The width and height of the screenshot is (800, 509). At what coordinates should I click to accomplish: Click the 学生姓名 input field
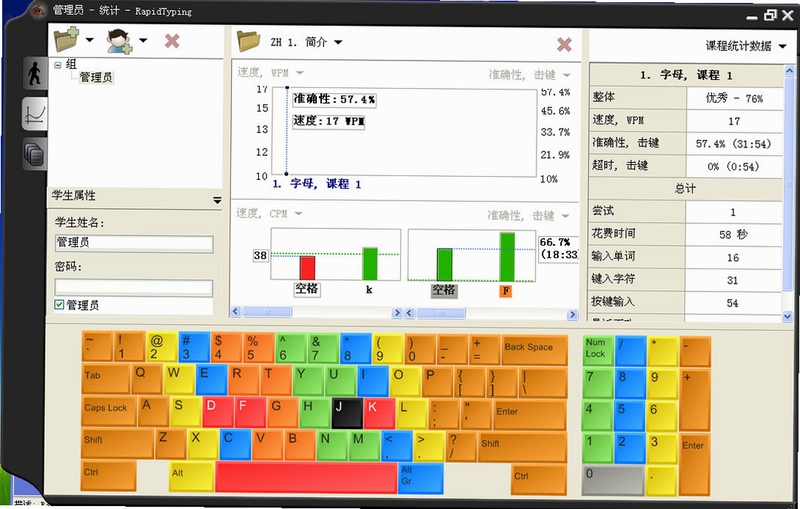(x=134, y=243)
